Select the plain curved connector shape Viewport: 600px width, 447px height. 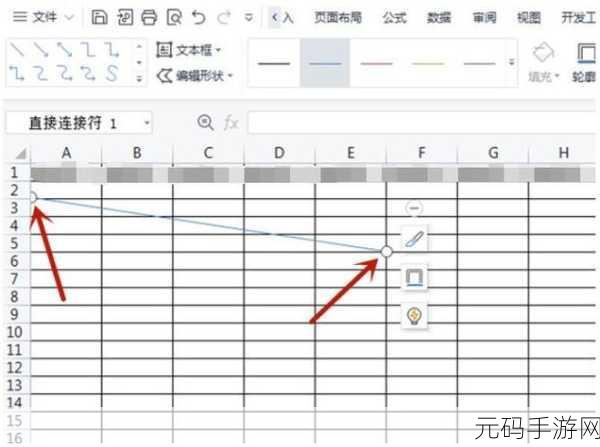point(41,73)
